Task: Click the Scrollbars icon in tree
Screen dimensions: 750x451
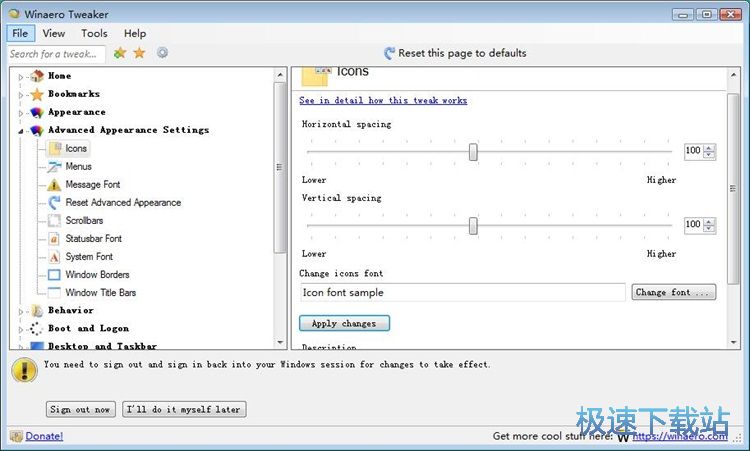Action: pos(54,220)
